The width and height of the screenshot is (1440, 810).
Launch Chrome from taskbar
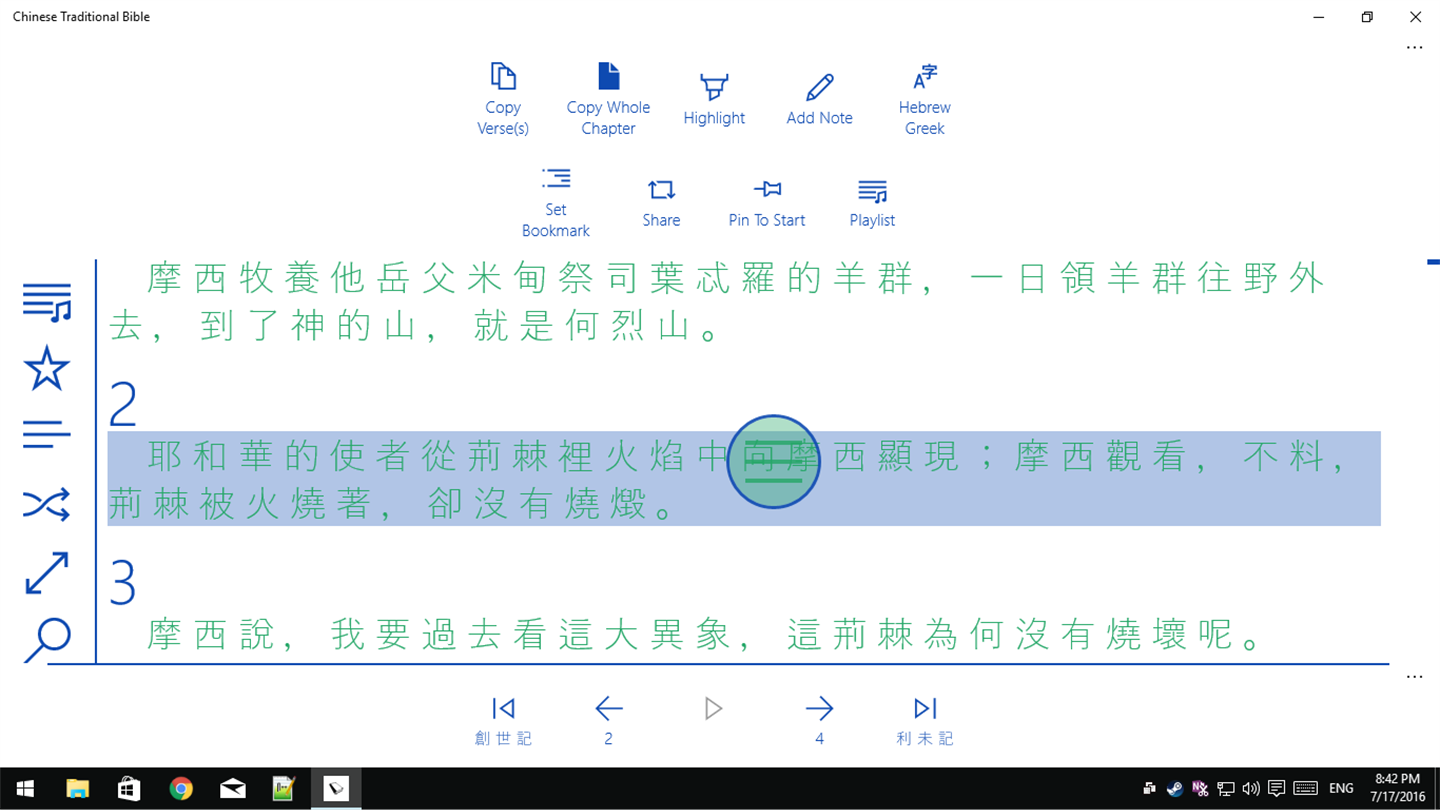pos(181,789)
